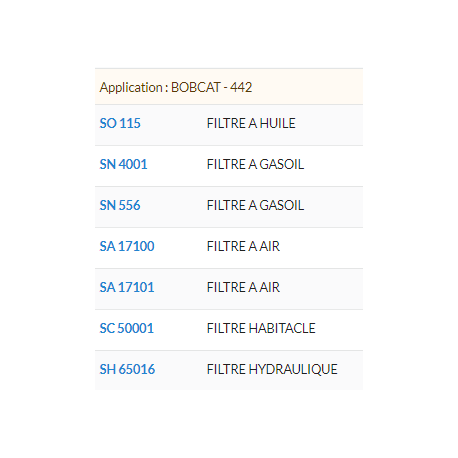
Task: Open the SO 115 part link
Action: 120,123
